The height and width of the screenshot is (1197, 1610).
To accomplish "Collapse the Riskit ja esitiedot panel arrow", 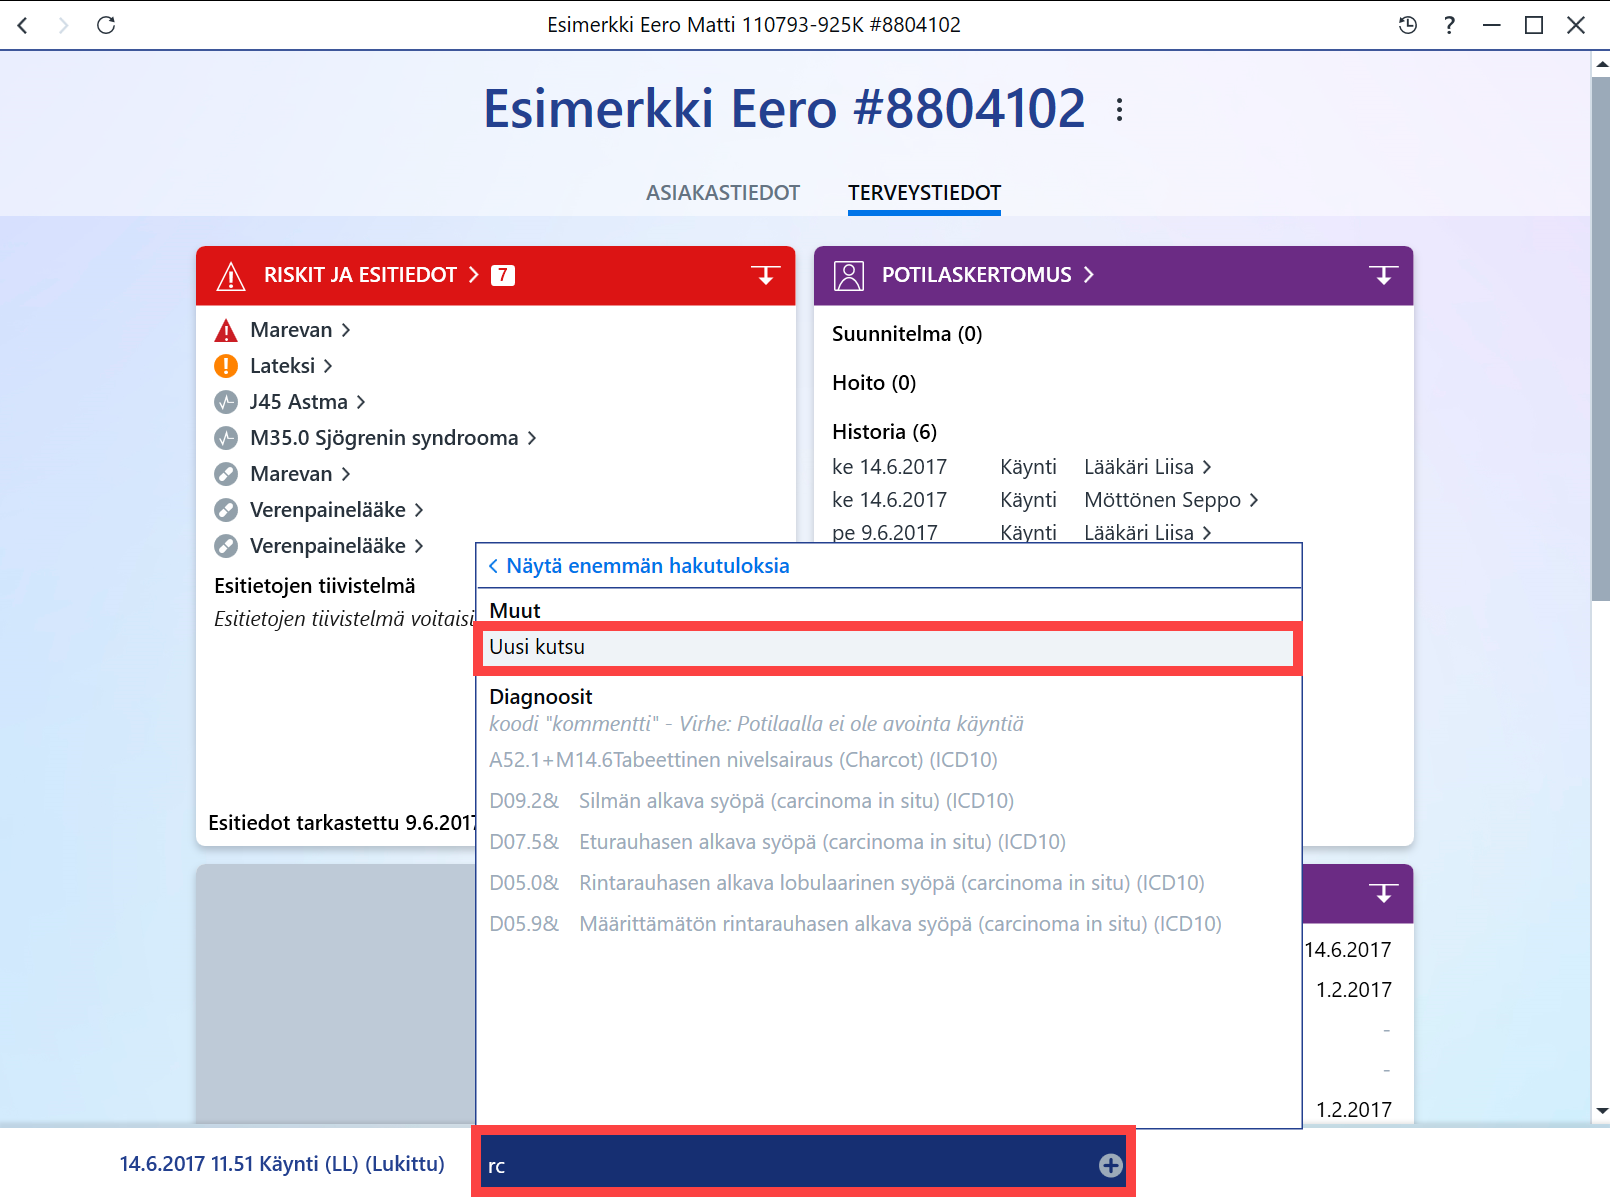I will coord(766,275).
